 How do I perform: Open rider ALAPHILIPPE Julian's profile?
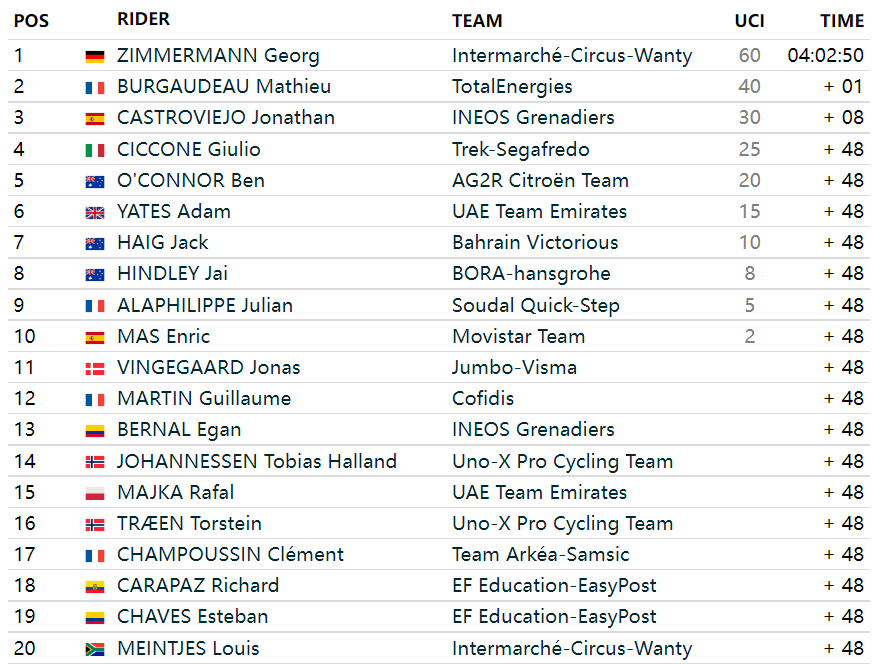pyautogui.click(x=205, y=306)
